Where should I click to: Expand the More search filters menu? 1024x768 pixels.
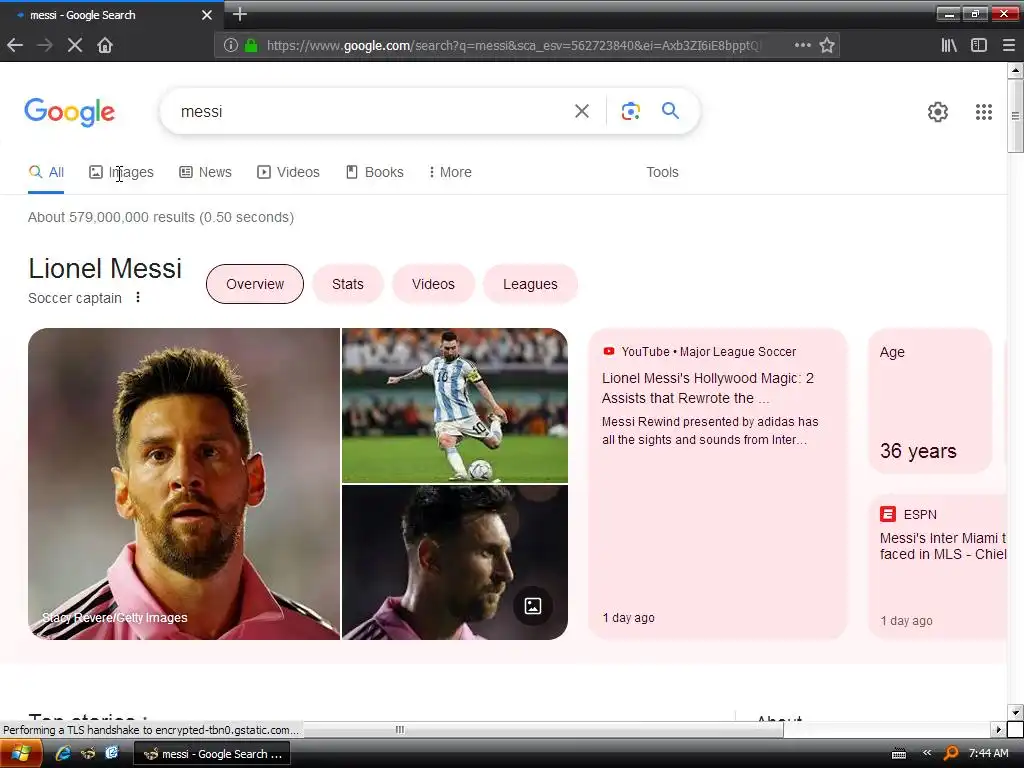click(450, 172)
